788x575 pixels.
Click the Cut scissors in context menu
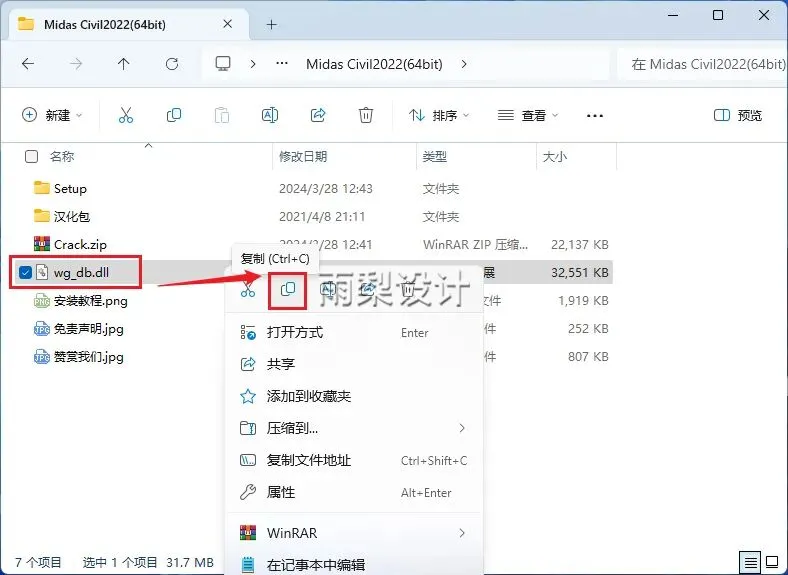tap(247, 290)
